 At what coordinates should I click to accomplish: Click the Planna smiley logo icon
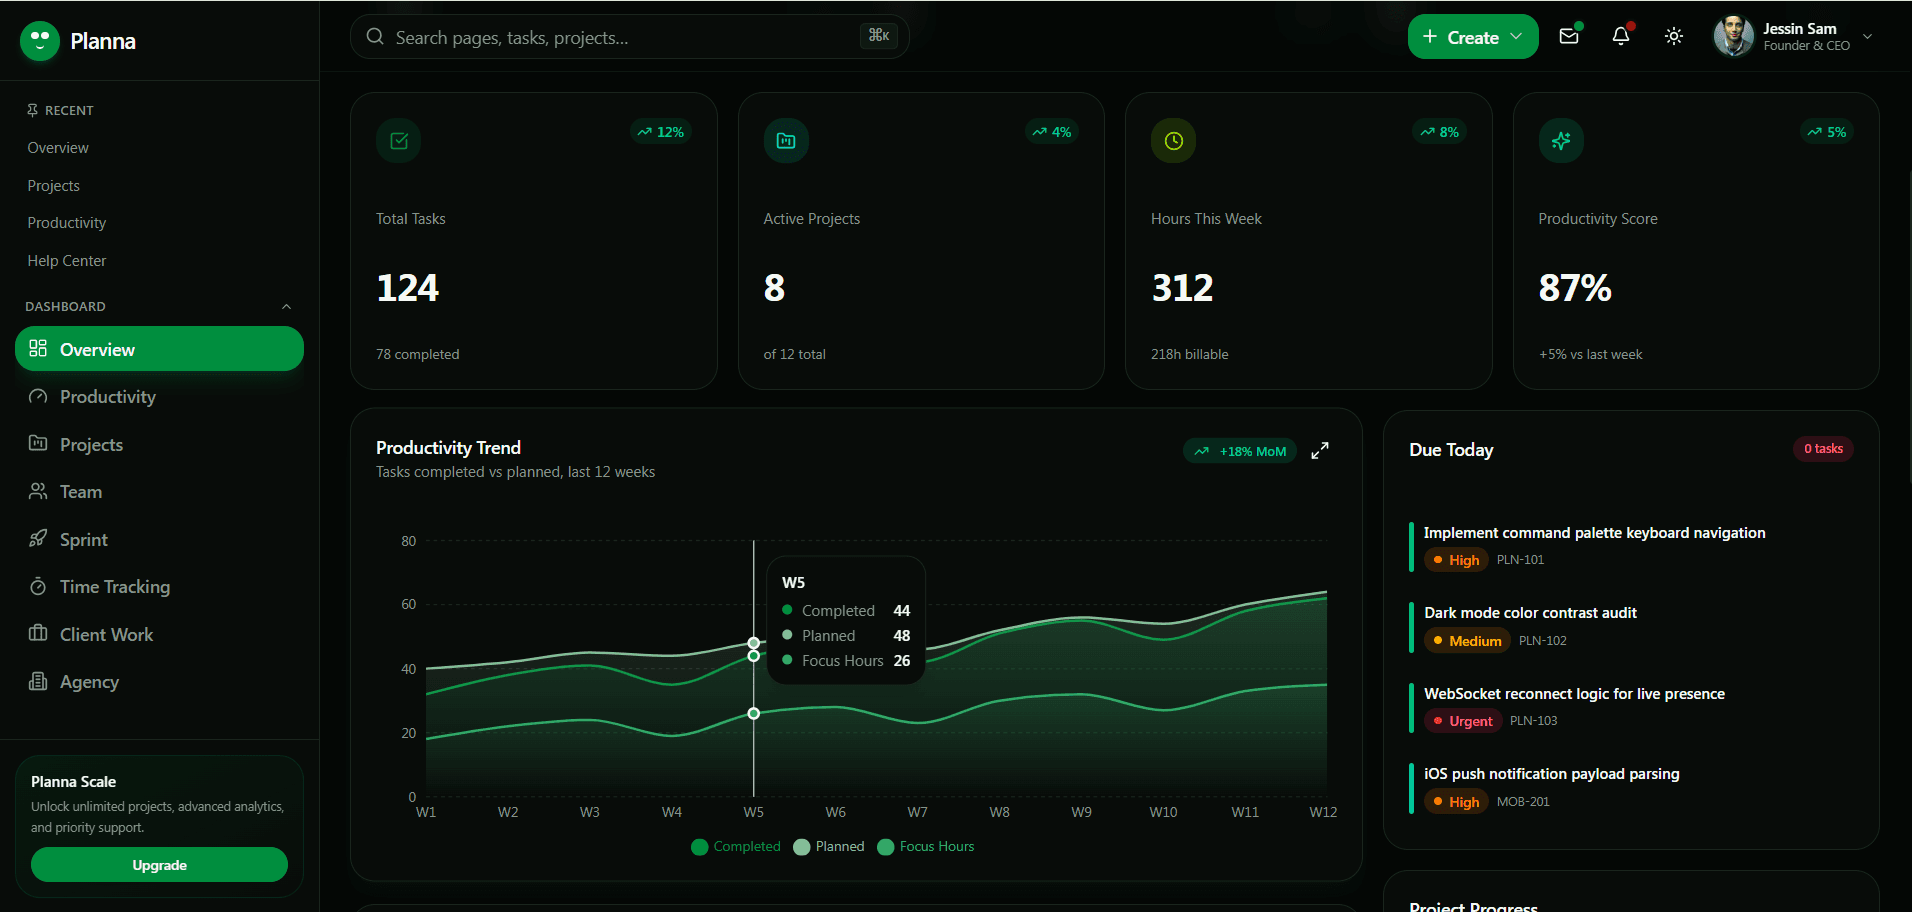point(40,41)
